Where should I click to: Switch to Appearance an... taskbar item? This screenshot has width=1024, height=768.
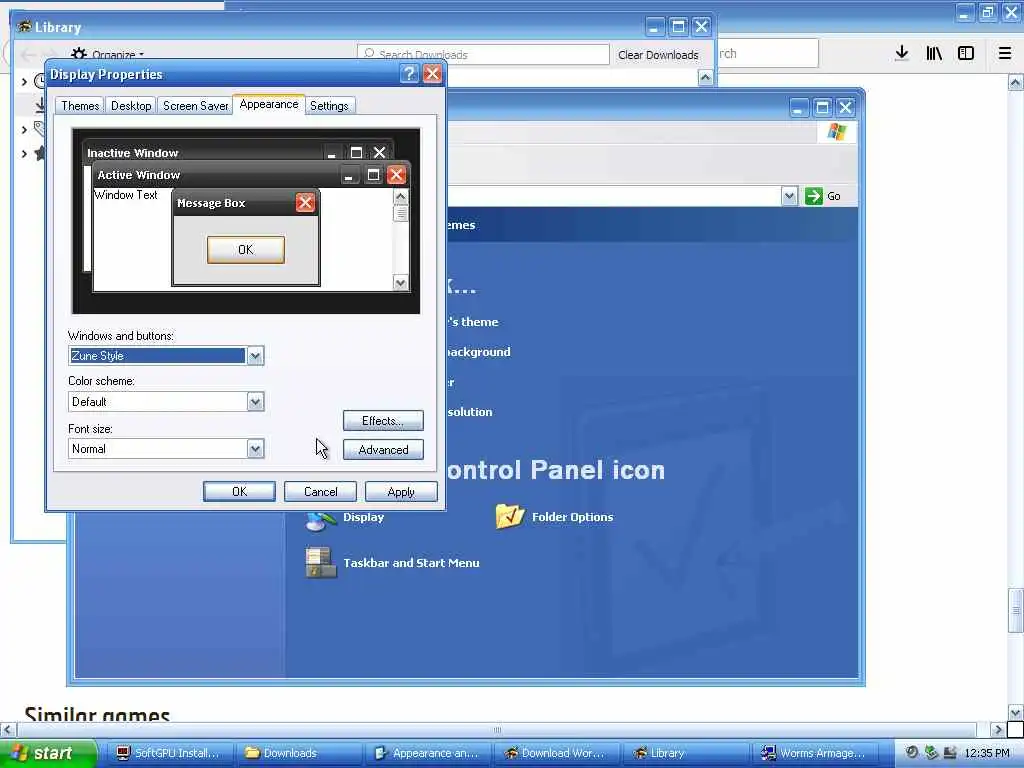click(x=427, y=753)
